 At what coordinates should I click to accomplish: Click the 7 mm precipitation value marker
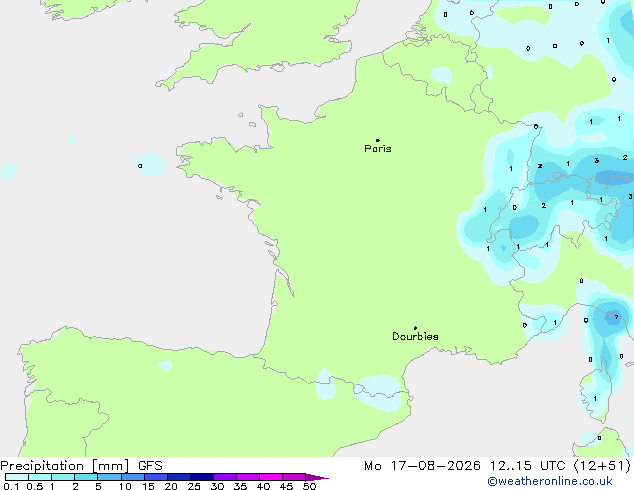[x=616, y=317]
